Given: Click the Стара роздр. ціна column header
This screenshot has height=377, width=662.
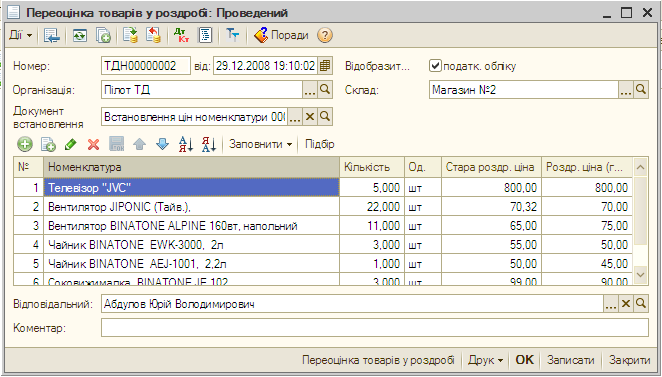Looking at the screenshot, I should tap(491, 167).
